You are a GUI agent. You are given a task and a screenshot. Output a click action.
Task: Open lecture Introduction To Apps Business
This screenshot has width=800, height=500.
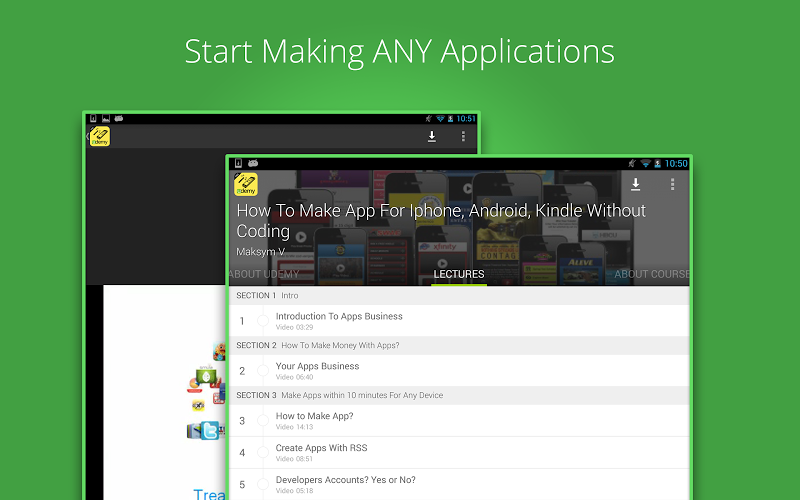459,320
